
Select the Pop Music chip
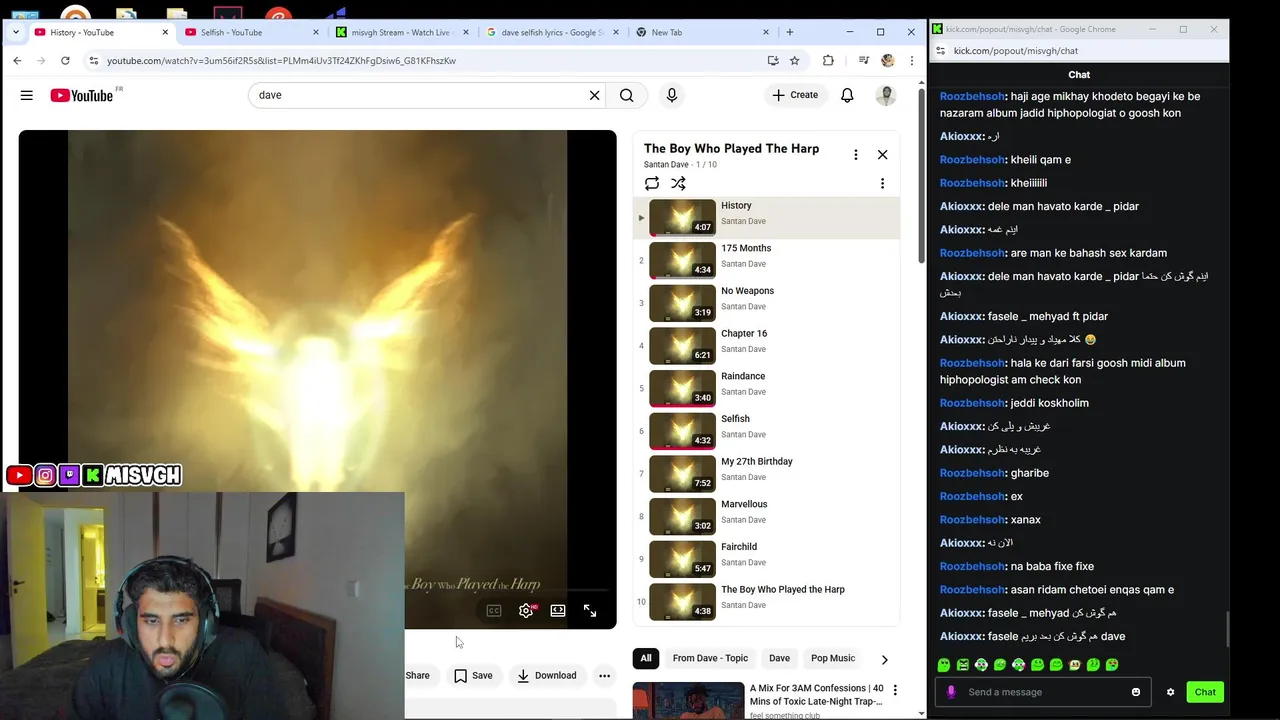(833, 658)
